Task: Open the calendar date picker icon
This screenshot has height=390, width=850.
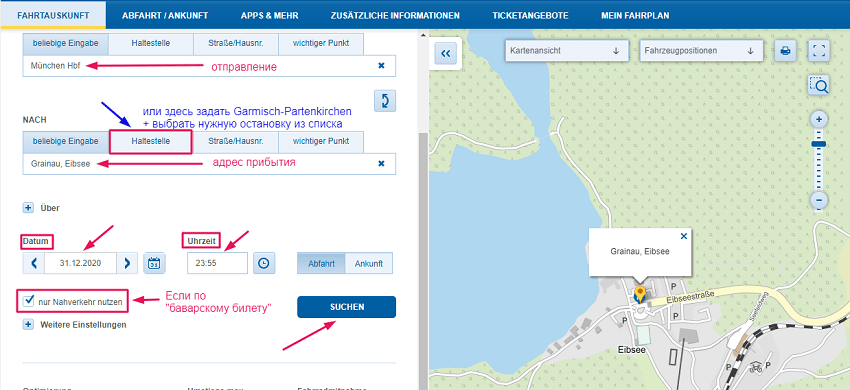Action: (154, 263)
